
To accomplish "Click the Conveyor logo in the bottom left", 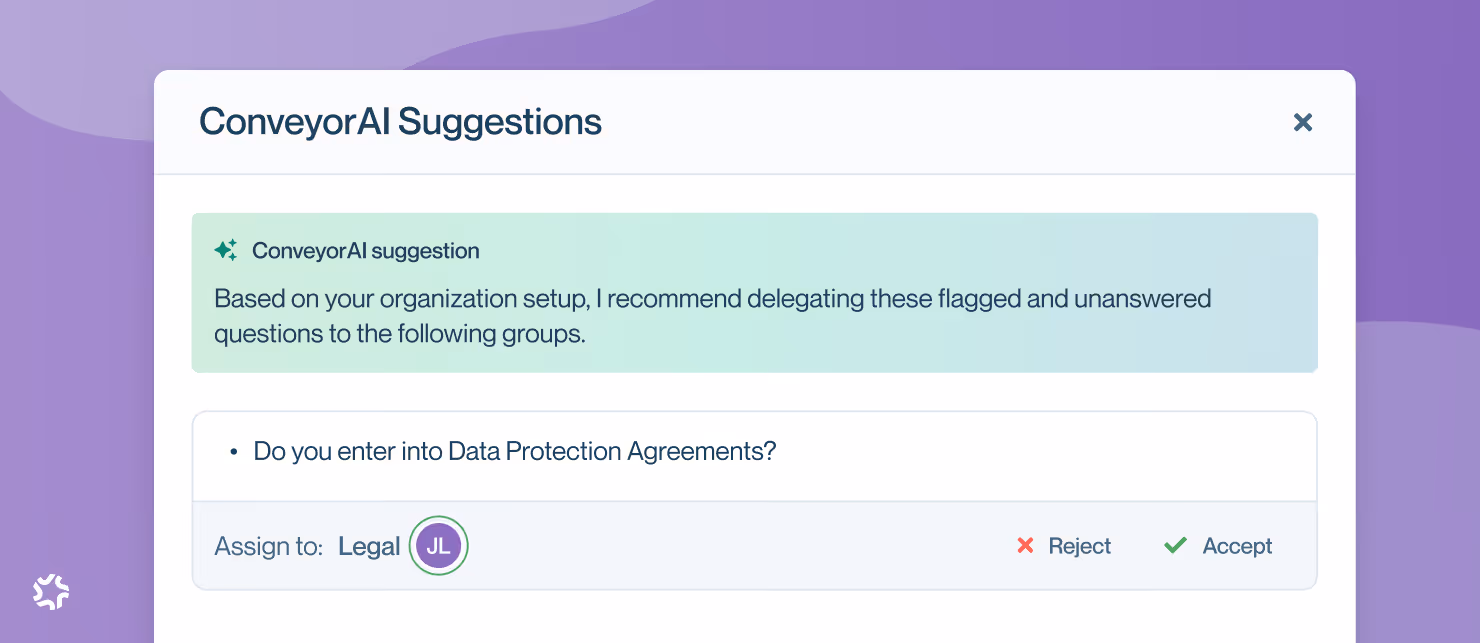I will point(51,592).
